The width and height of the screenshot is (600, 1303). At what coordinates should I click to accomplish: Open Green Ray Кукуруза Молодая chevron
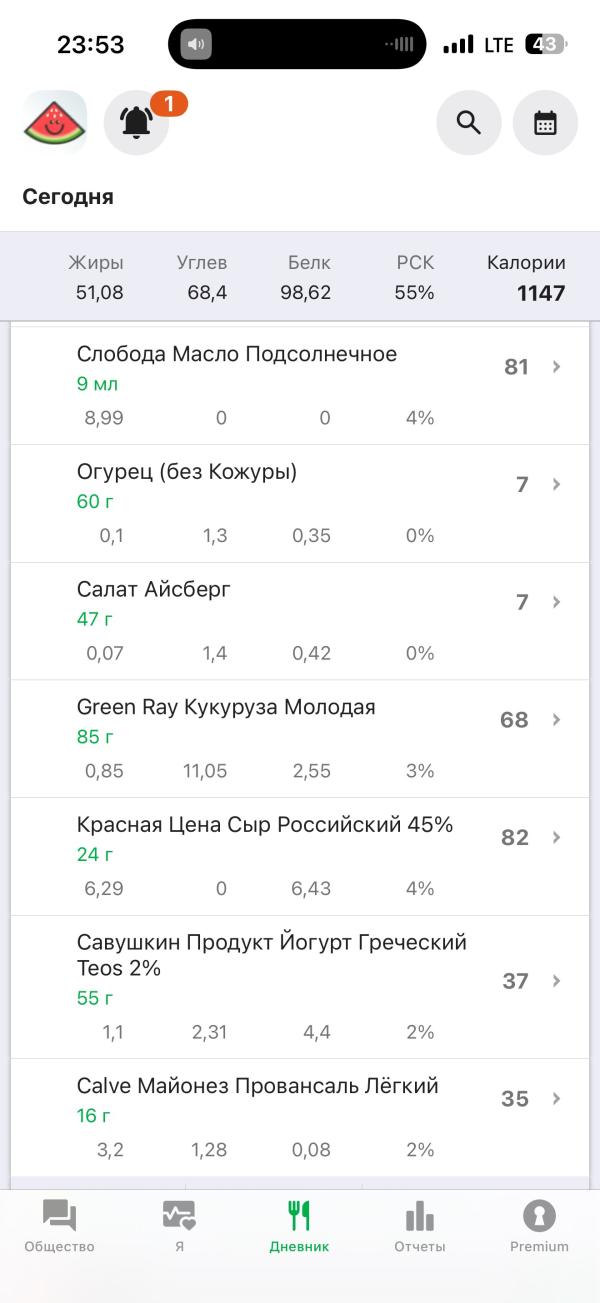557,720
